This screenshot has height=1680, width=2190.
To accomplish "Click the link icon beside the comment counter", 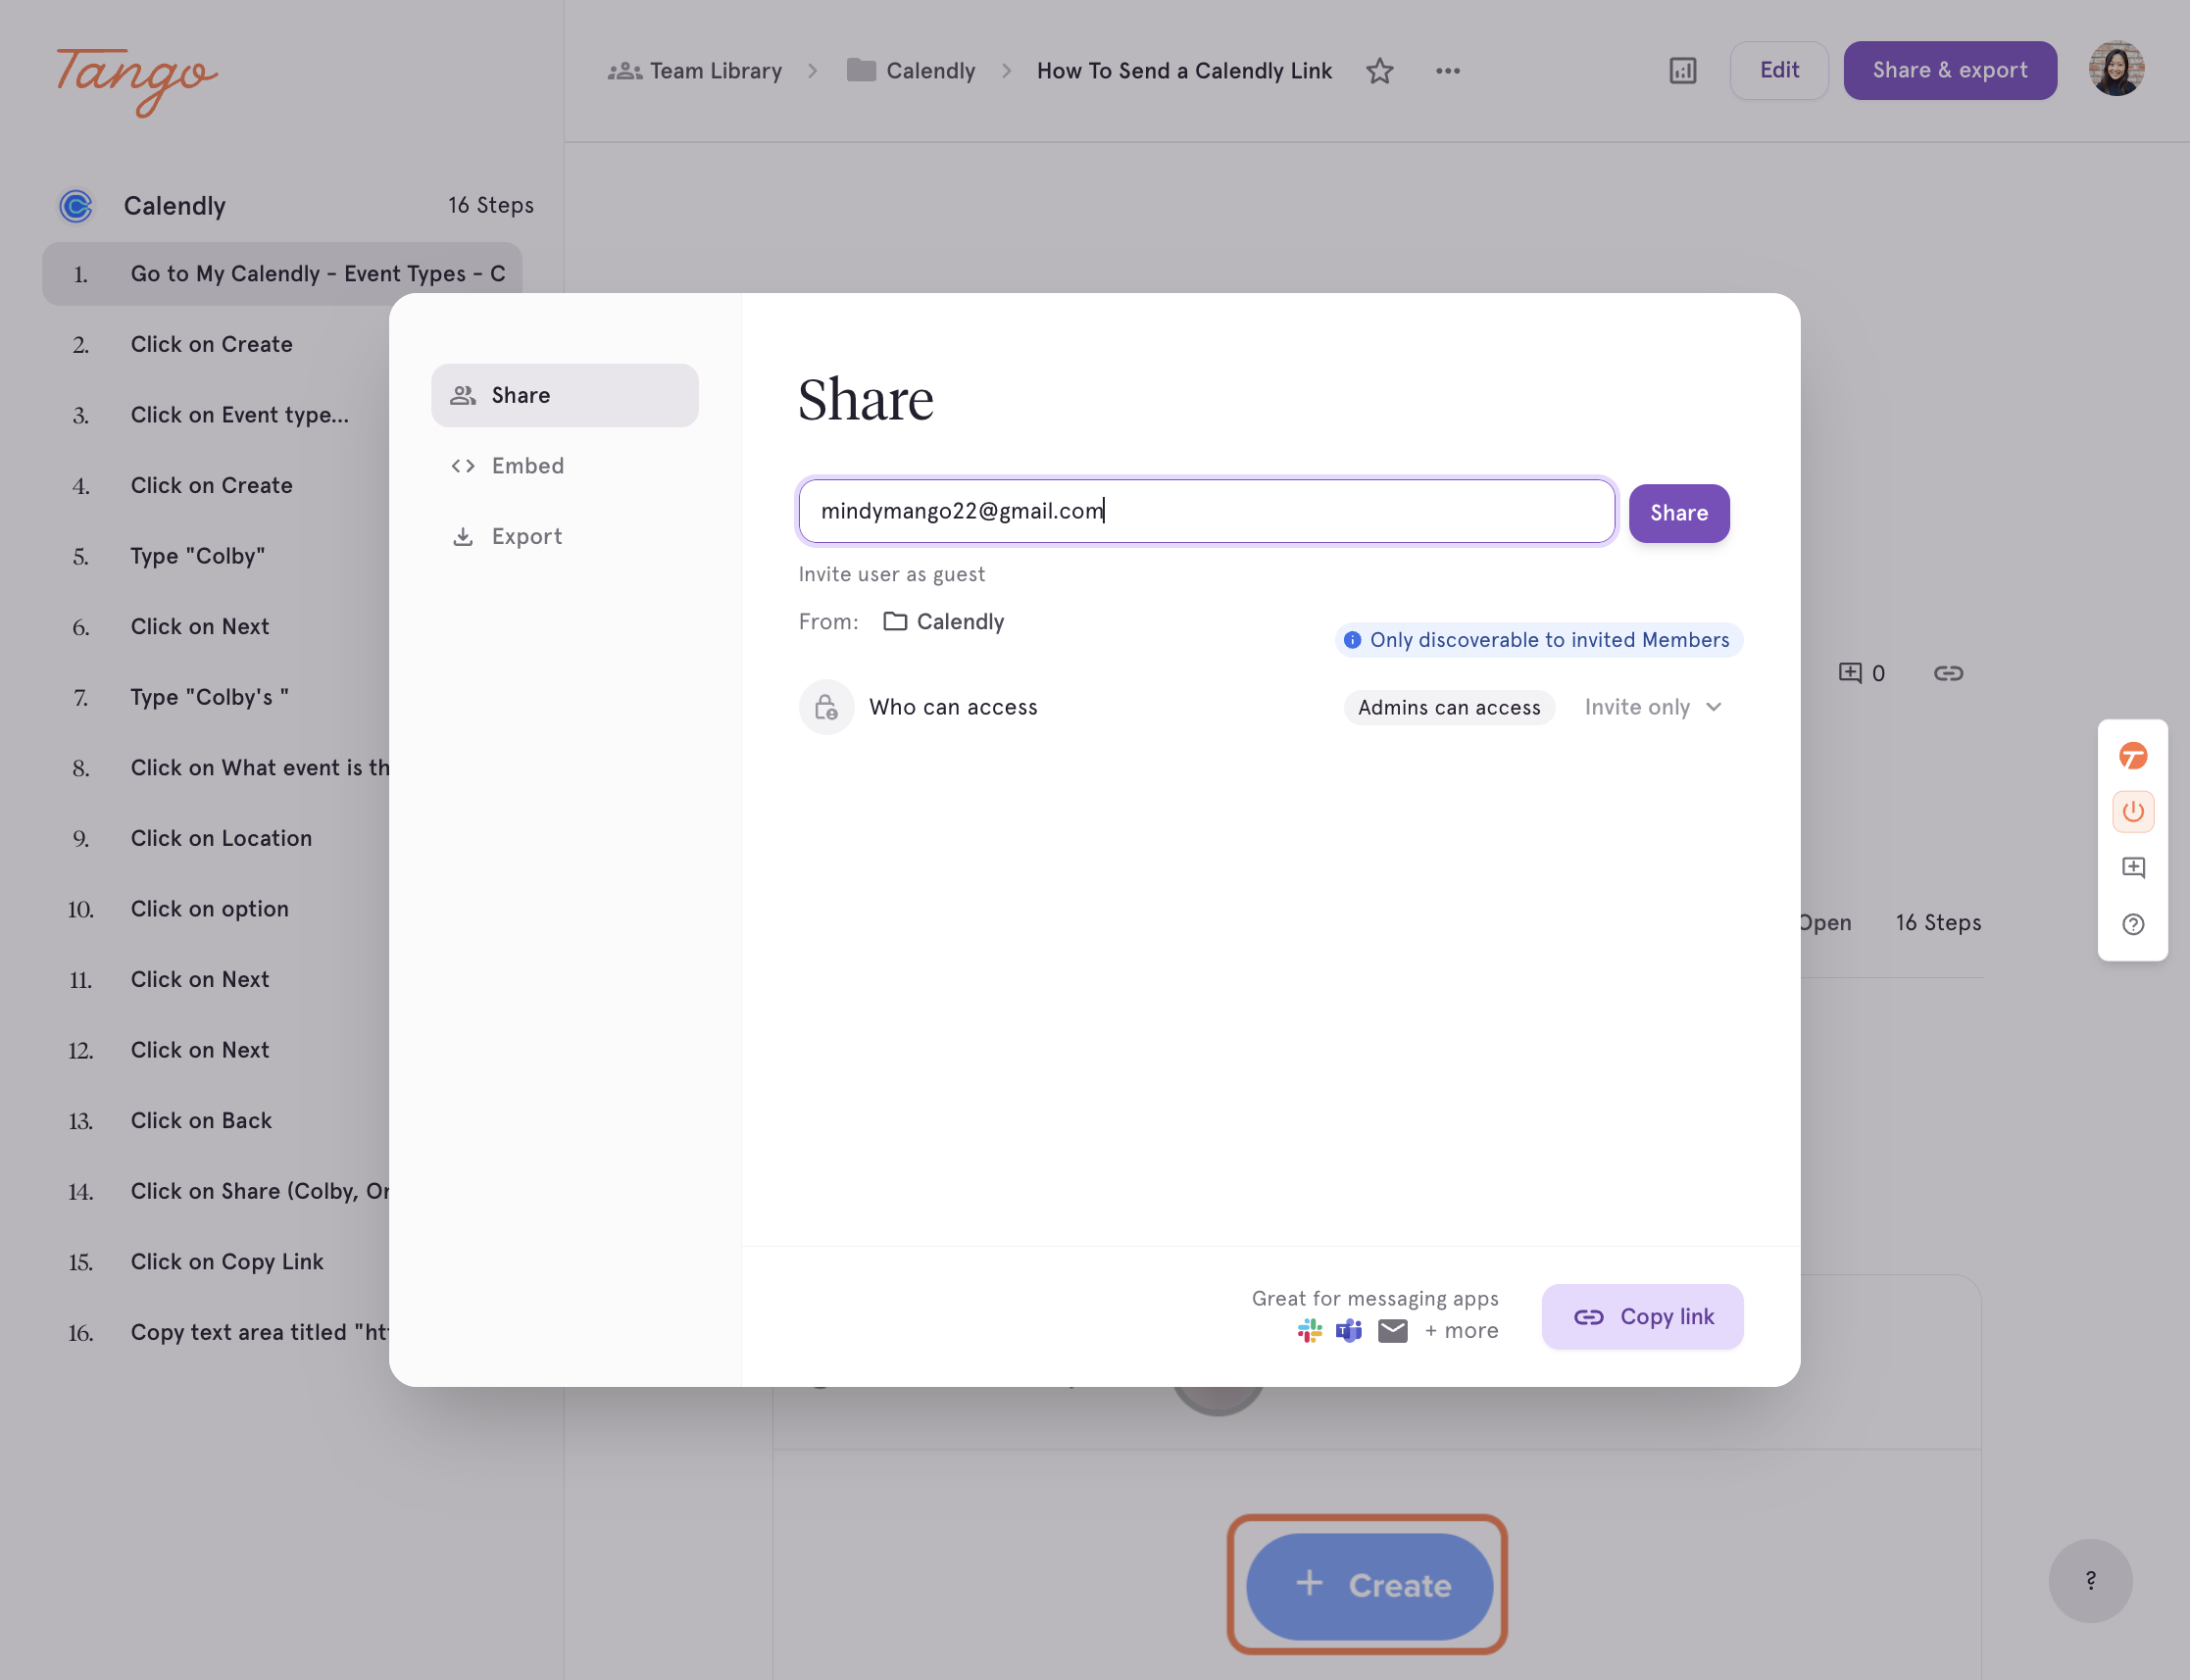I will coord(1947,673).
